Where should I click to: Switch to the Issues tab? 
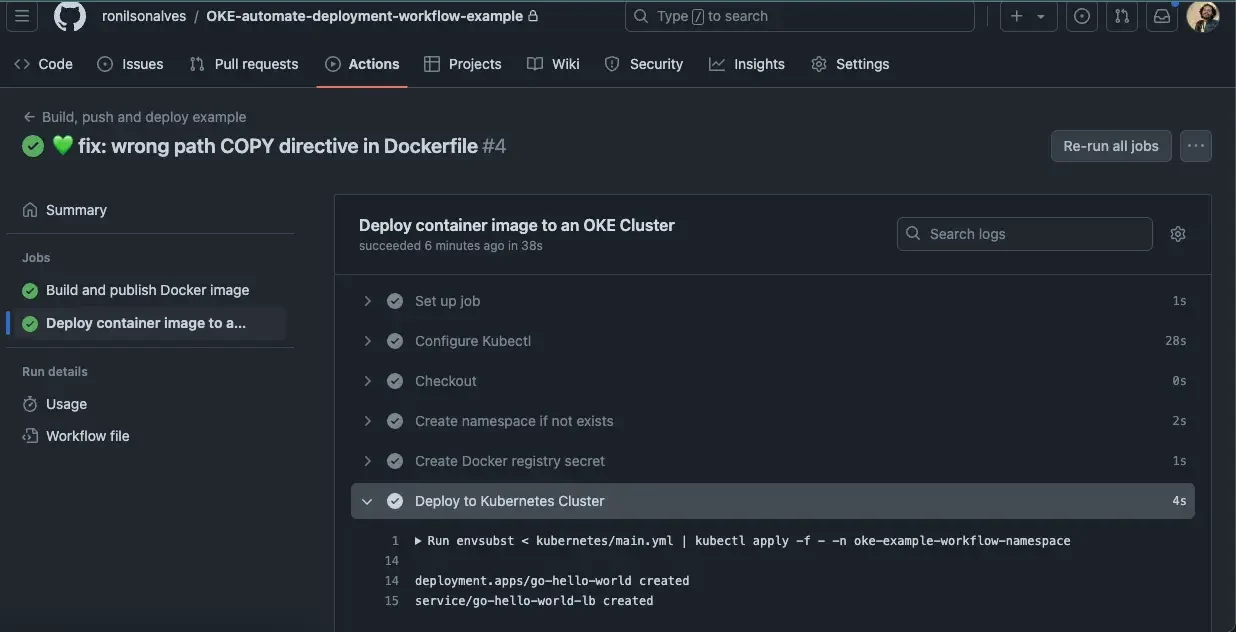coord(130,64)
